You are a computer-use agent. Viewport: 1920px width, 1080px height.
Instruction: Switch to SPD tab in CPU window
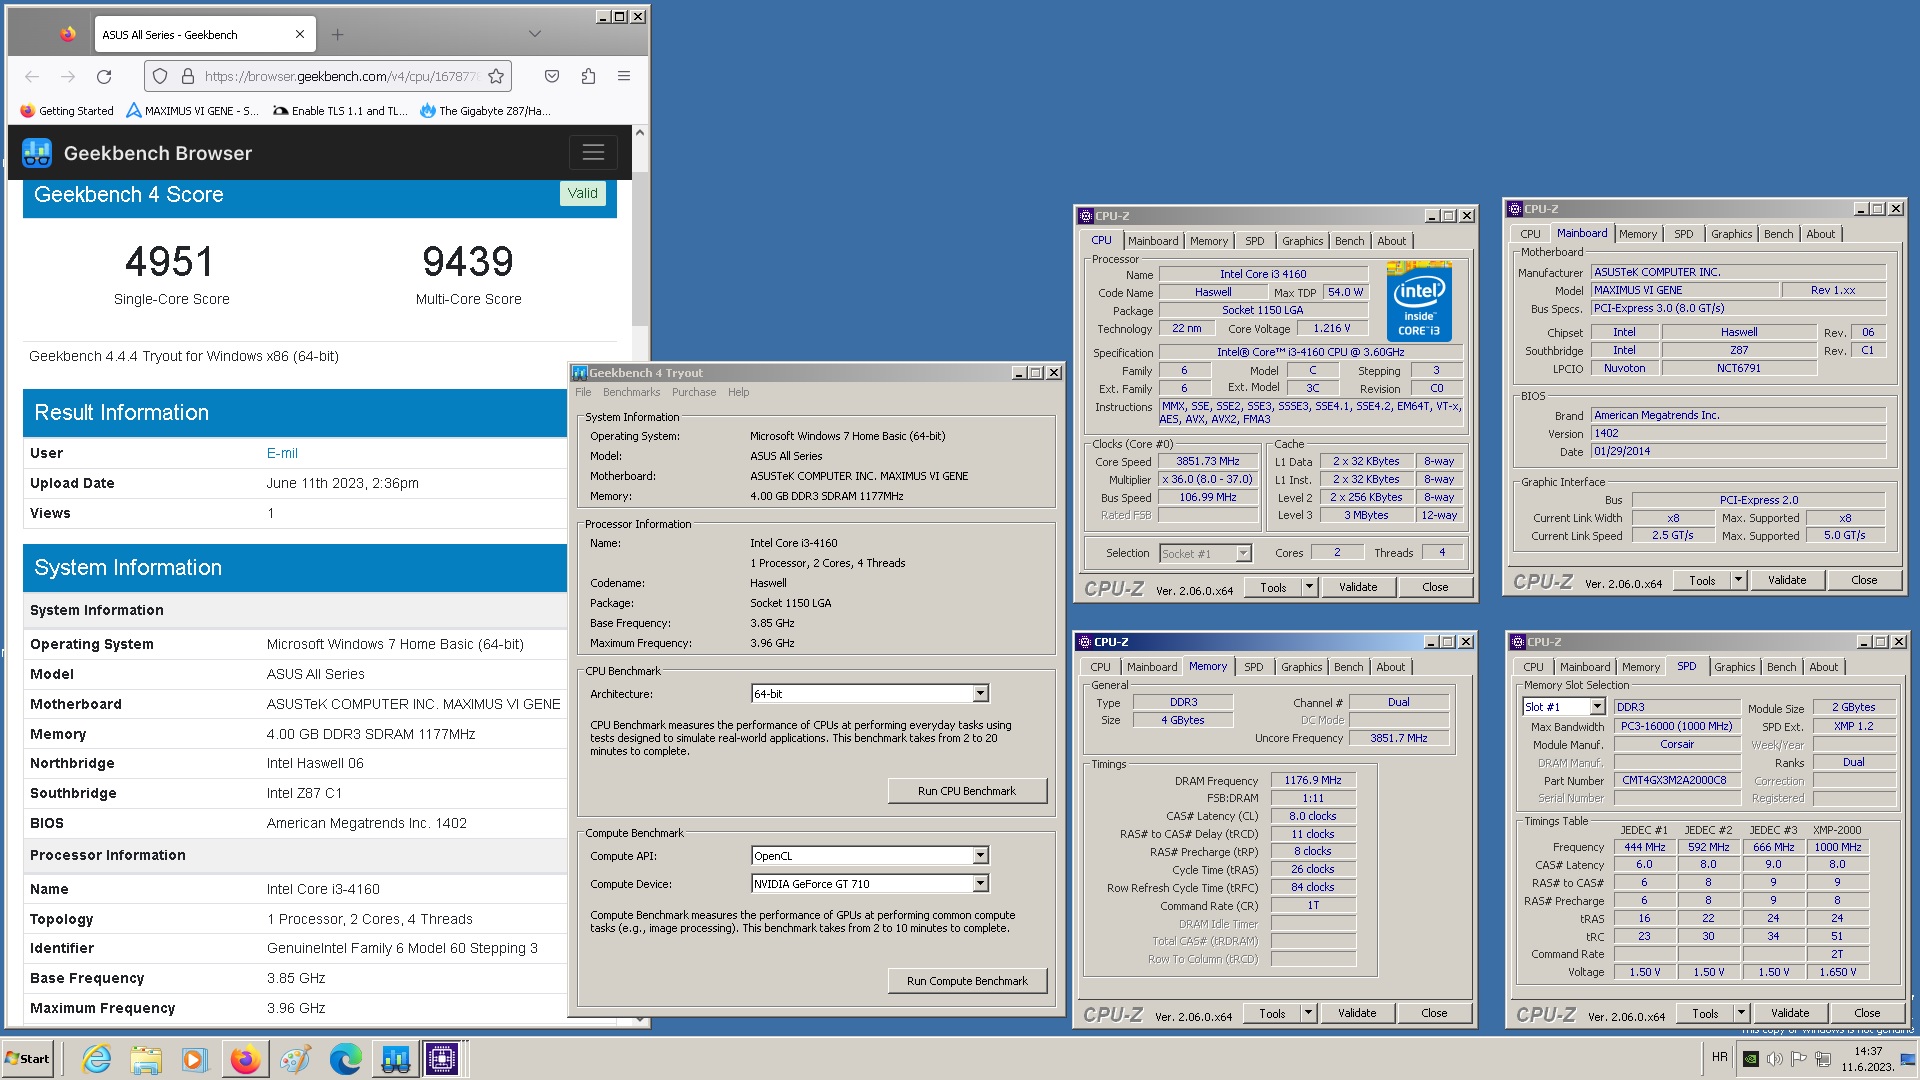(x=1254, y=241)
